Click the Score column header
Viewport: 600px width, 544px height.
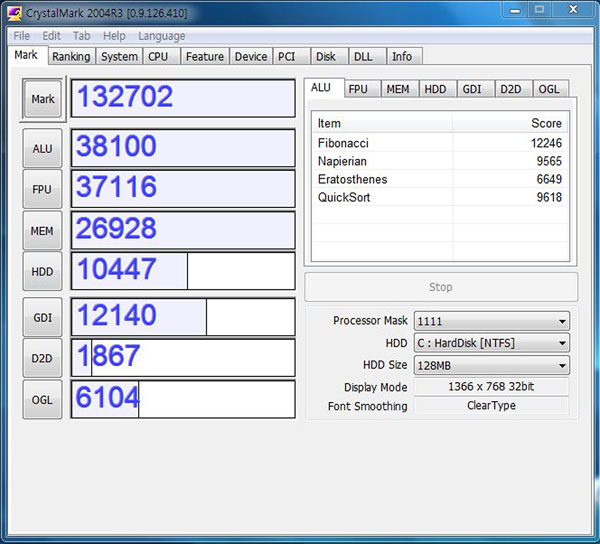[510, 123]
